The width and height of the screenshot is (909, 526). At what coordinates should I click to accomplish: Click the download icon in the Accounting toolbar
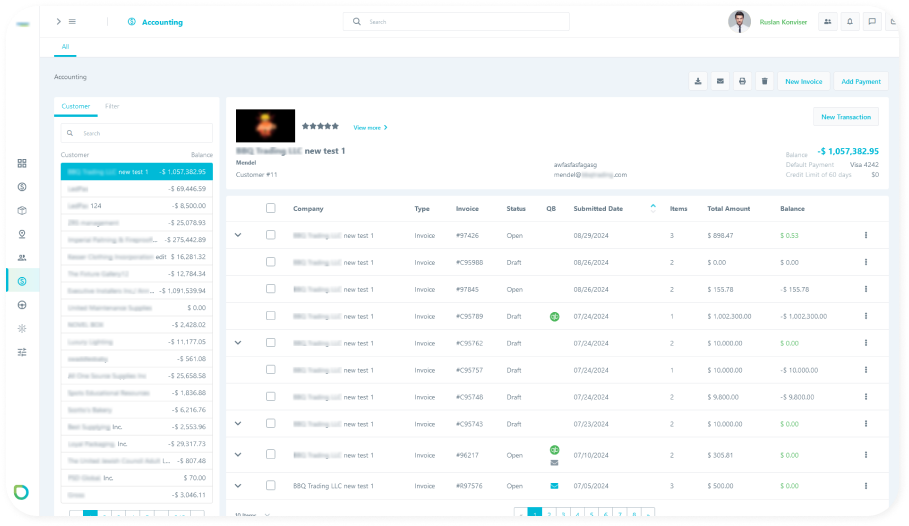[698, 81]
